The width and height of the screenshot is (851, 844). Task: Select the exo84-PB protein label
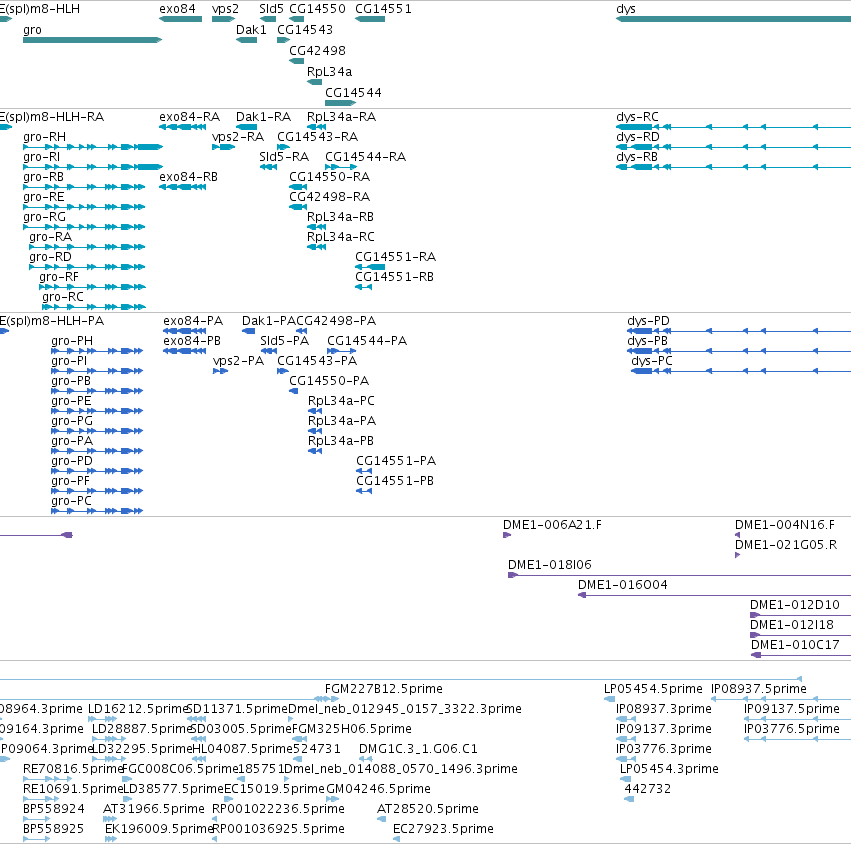pos(192,341)
